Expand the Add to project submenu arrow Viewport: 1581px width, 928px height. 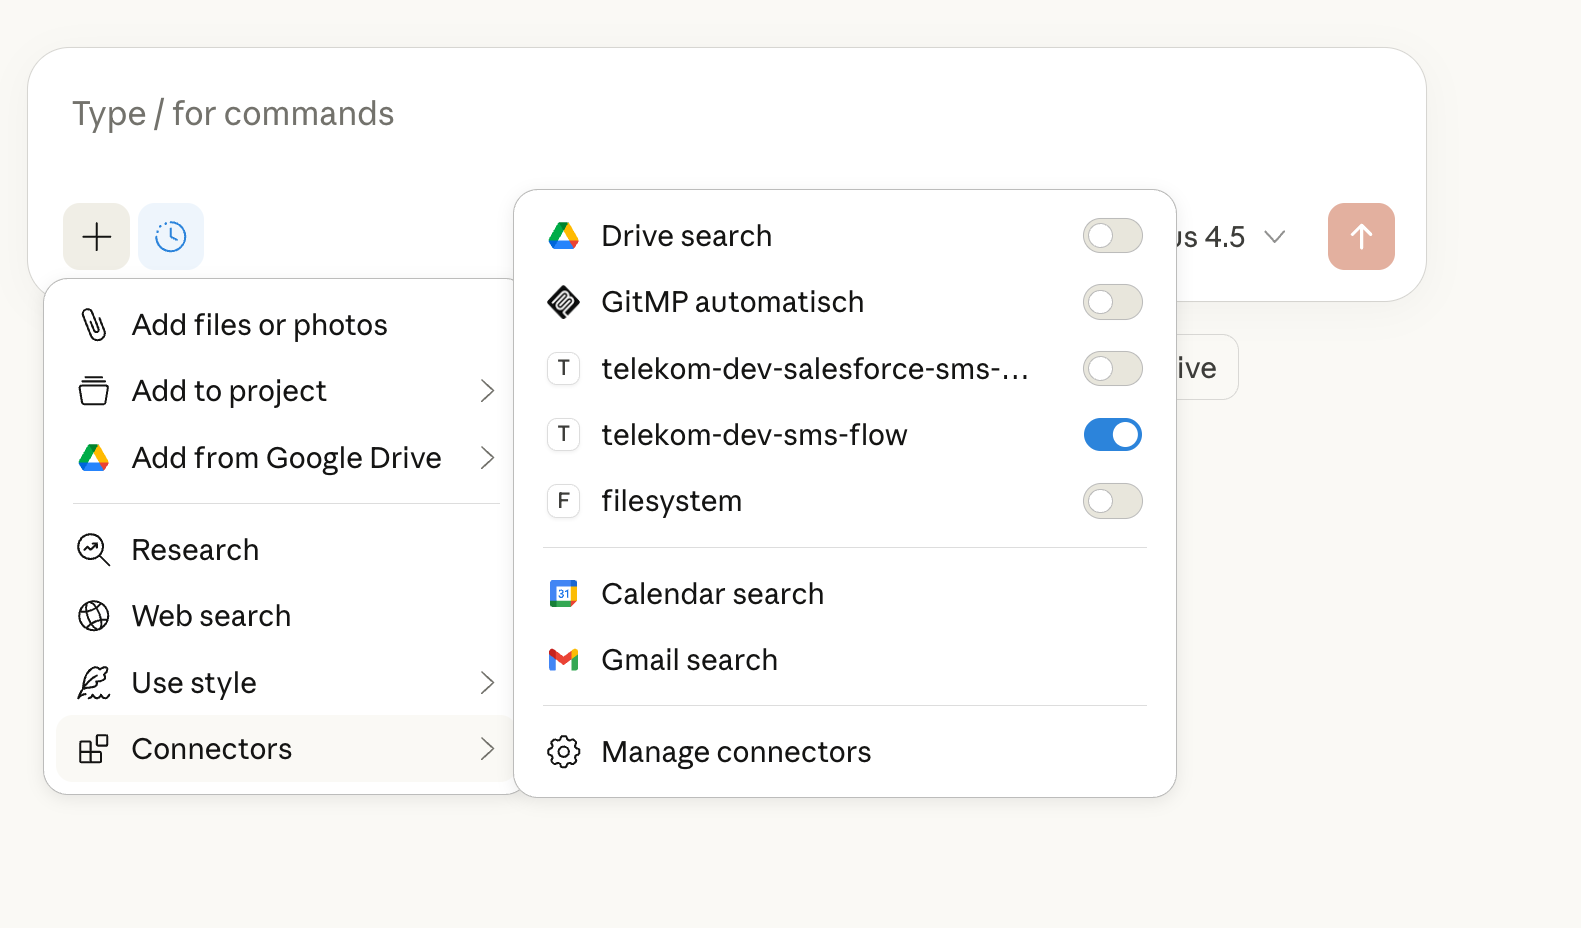[487, 391]
